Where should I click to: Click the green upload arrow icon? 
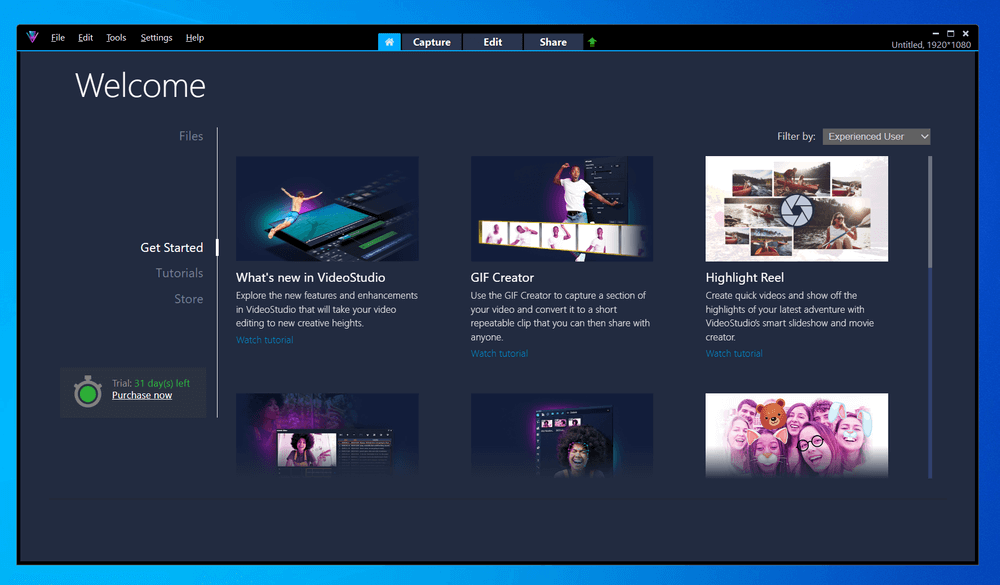(x=592, y=42)
